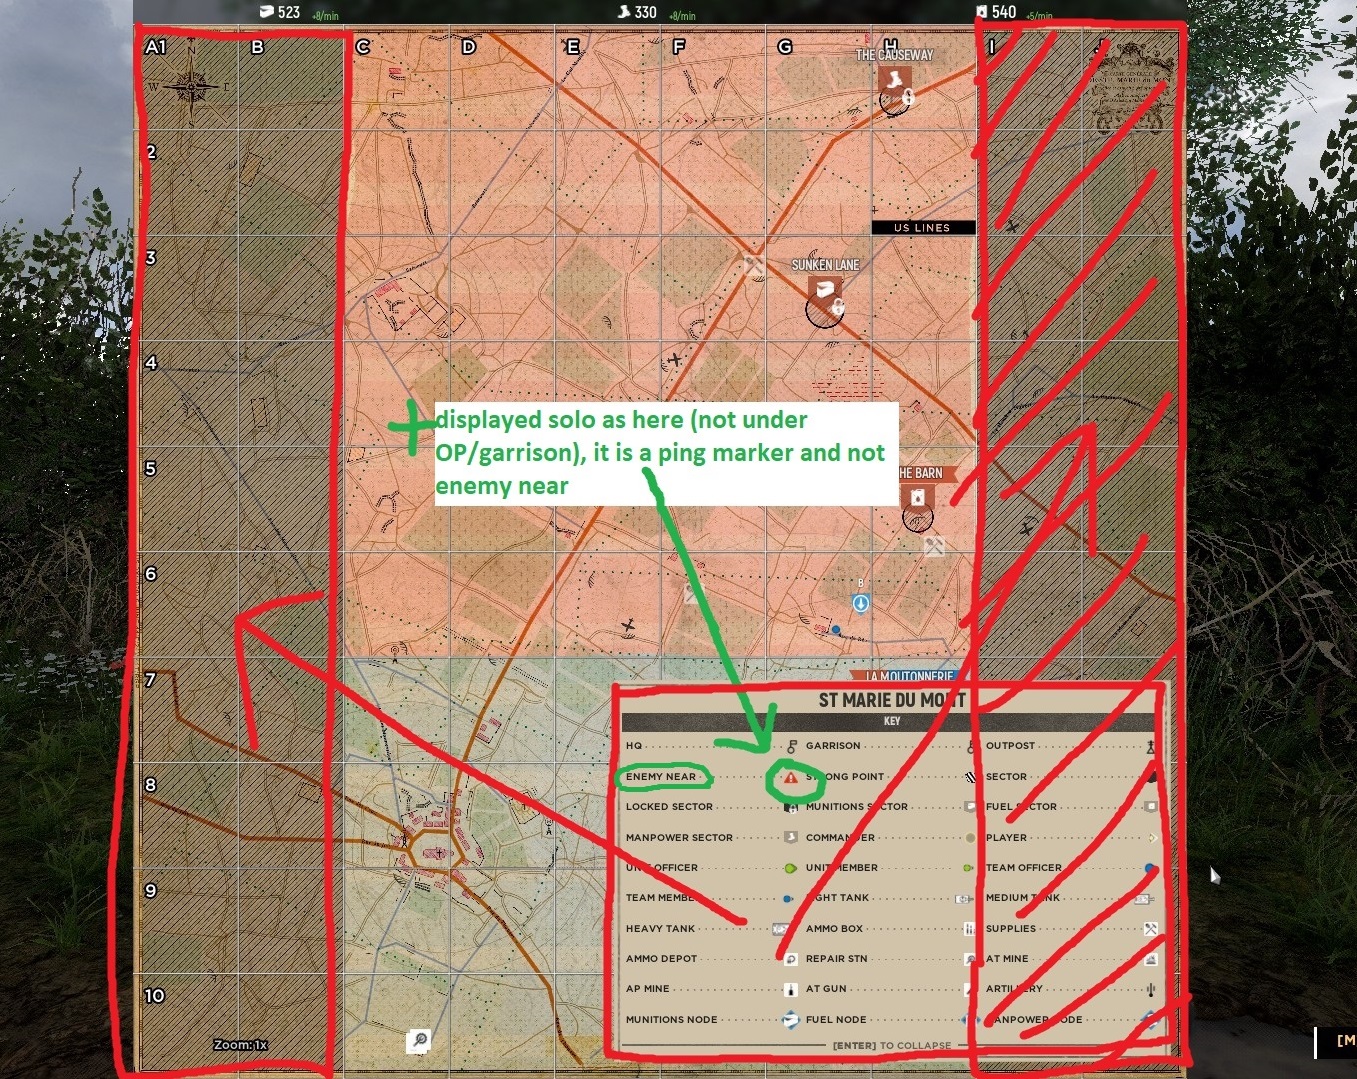This screenshot has height=1079, width=1357.
Task: Click the Manpower Sector icon in key
Action: click(x=791, y=837)
